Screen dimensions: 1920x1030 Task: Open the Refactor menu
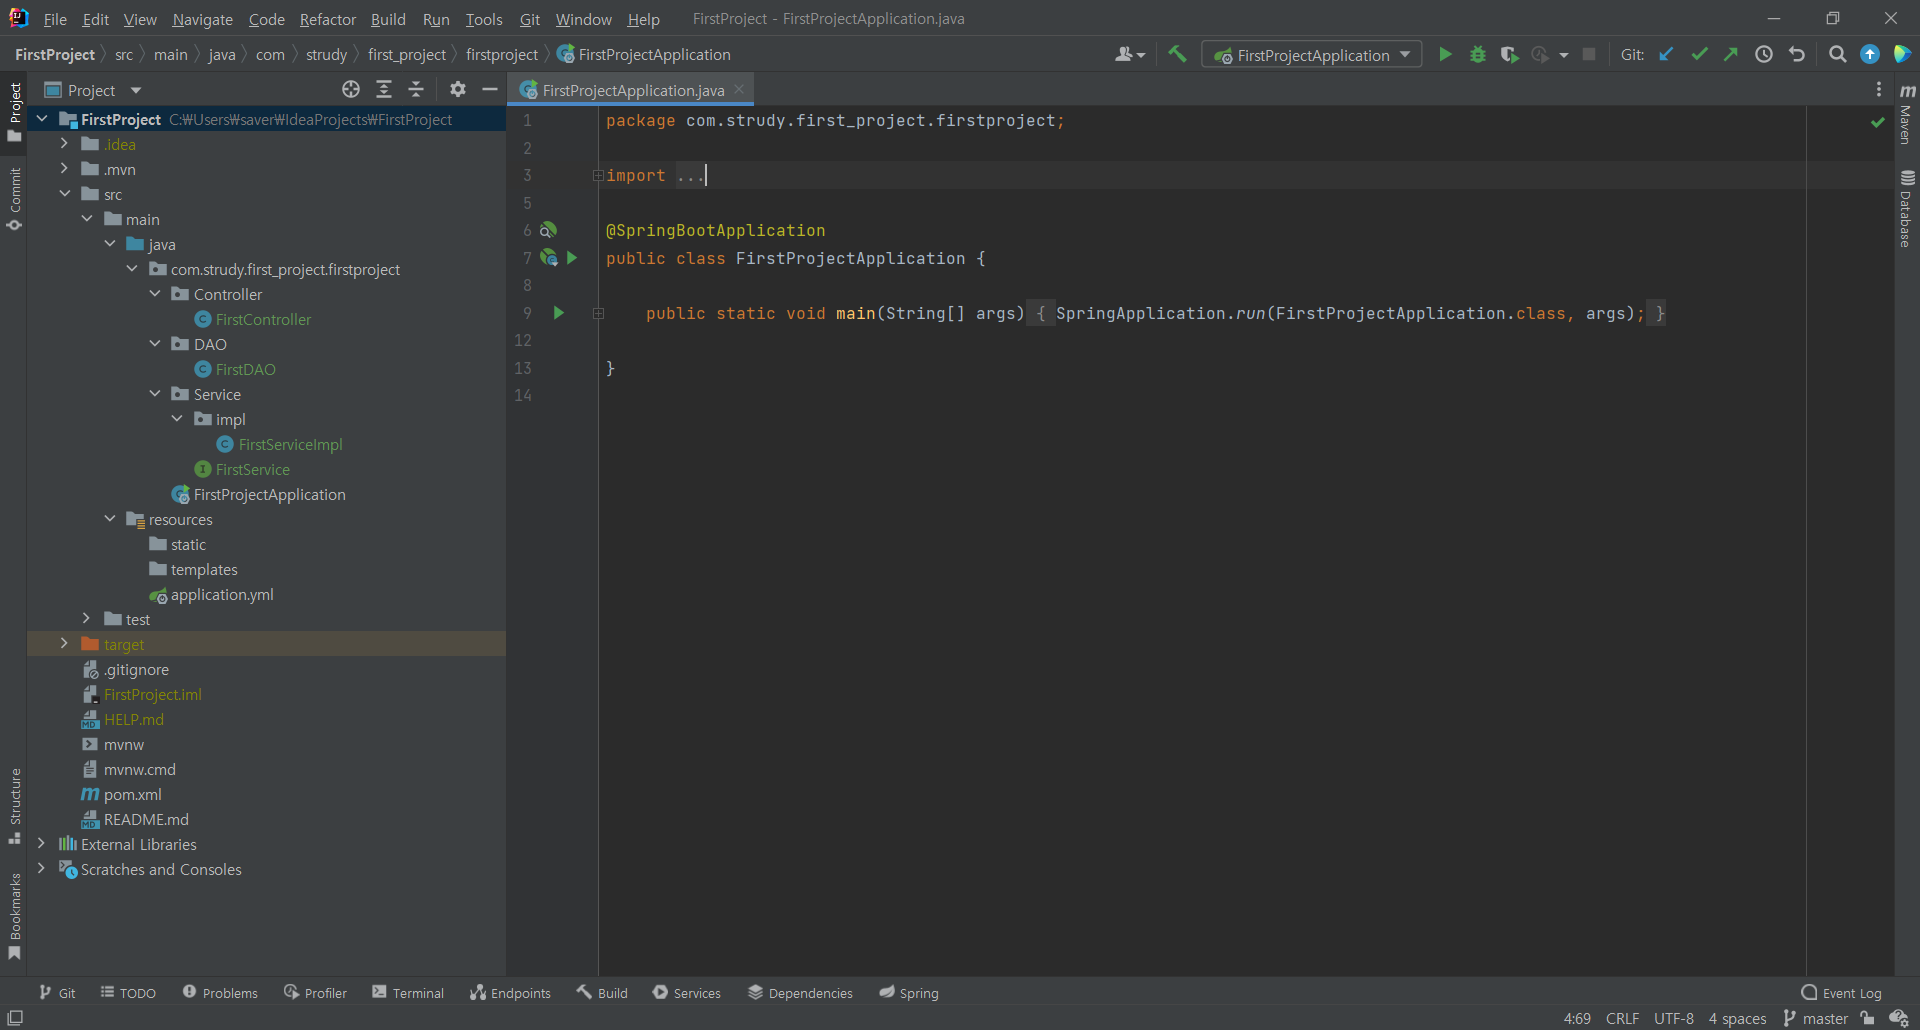pos(327,19)
